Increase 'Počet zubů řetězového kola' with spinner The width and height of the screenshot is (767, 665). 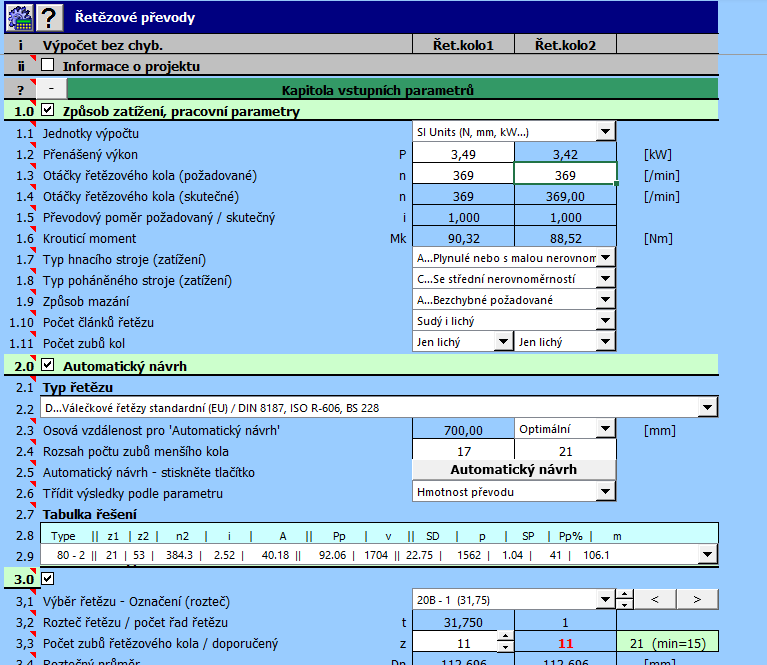pyautogui.click(x=505, y=638)
